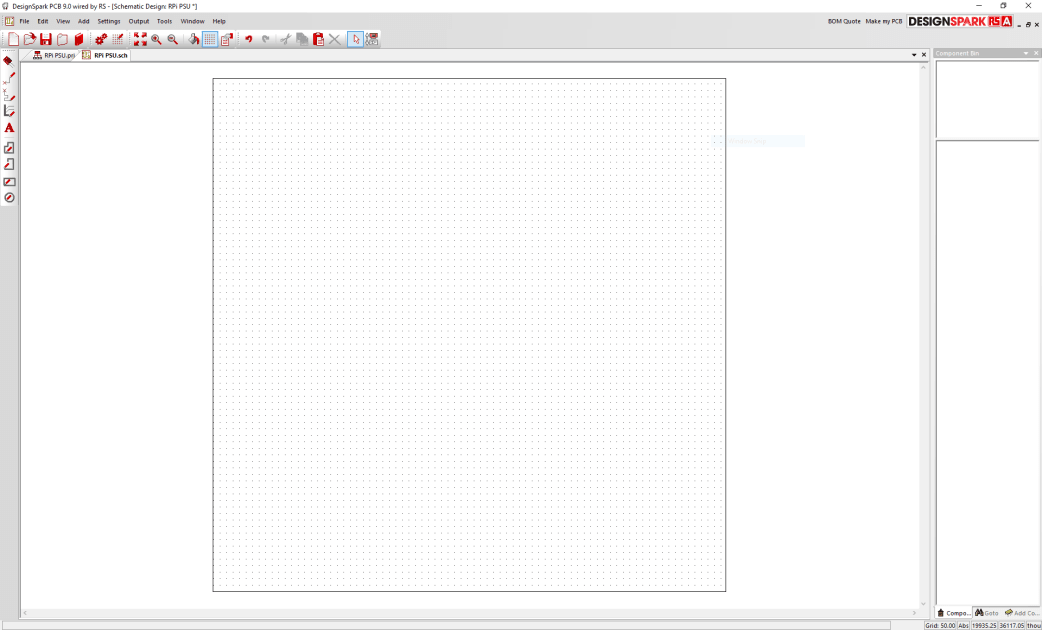The height and width of the screenshot is (630, 1042).
Task: Click the Abs coordinate mode status field
Action: click(x=964, y=625)
